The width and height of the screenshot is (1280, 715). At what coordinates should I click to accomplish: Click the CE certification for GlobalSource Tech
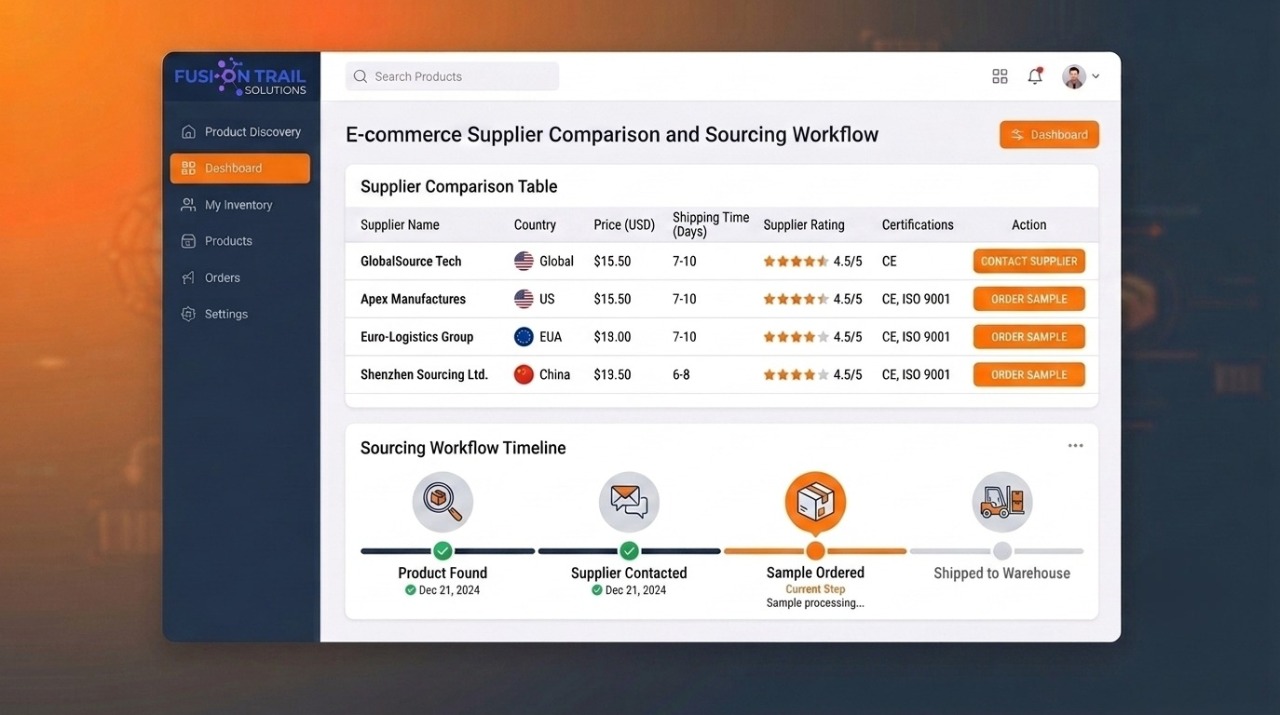click(889, 261)
